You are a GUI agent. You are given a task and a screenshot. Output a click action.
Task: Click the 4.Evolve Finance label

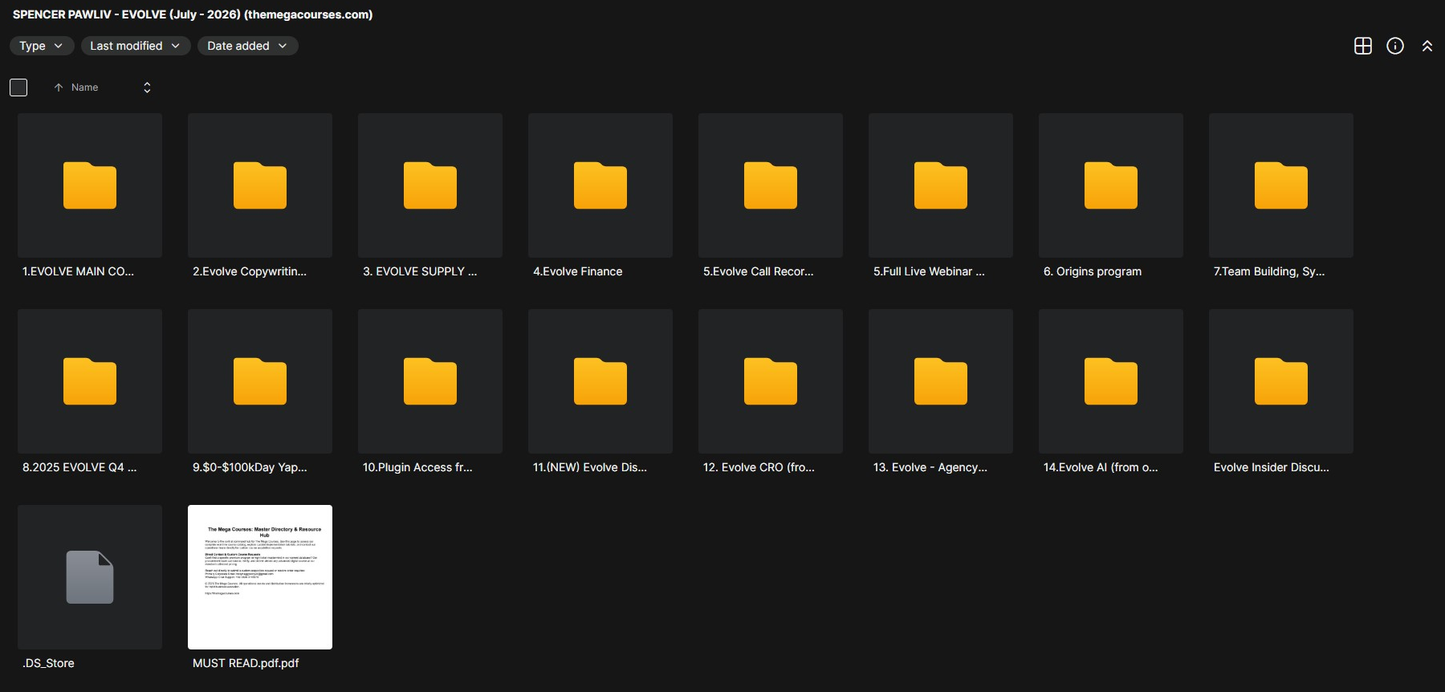click(578, 272)
